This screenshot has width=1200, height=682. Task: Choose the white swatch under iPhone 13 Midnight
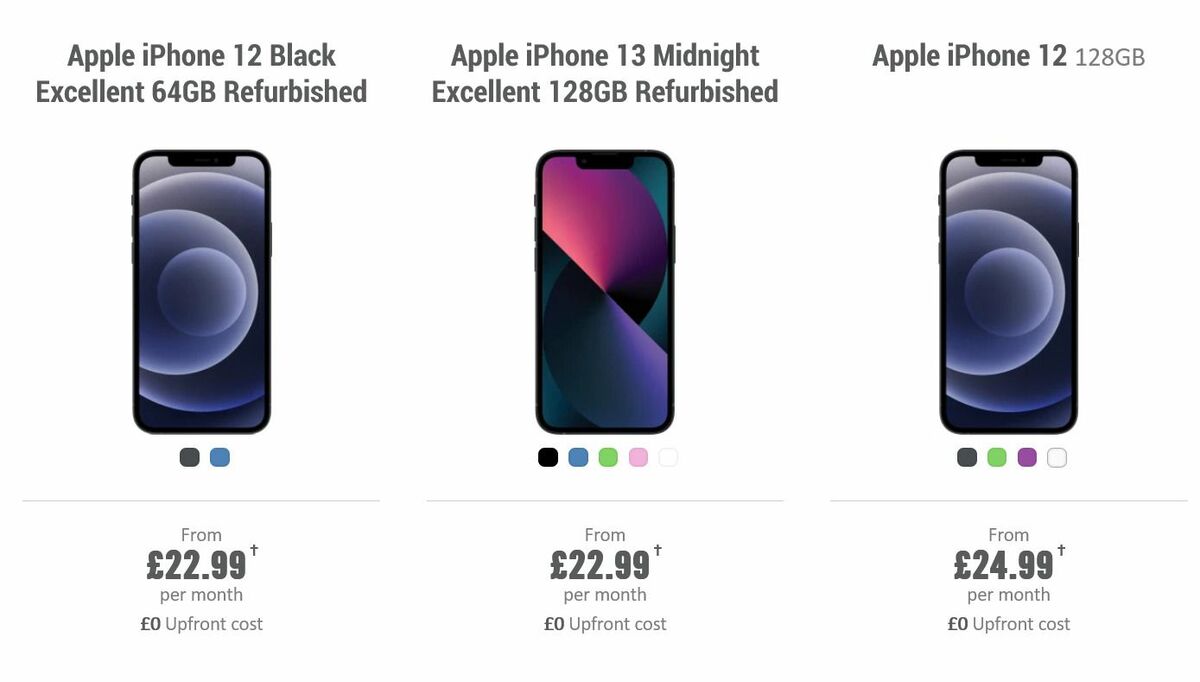click(x=668, y=457)
